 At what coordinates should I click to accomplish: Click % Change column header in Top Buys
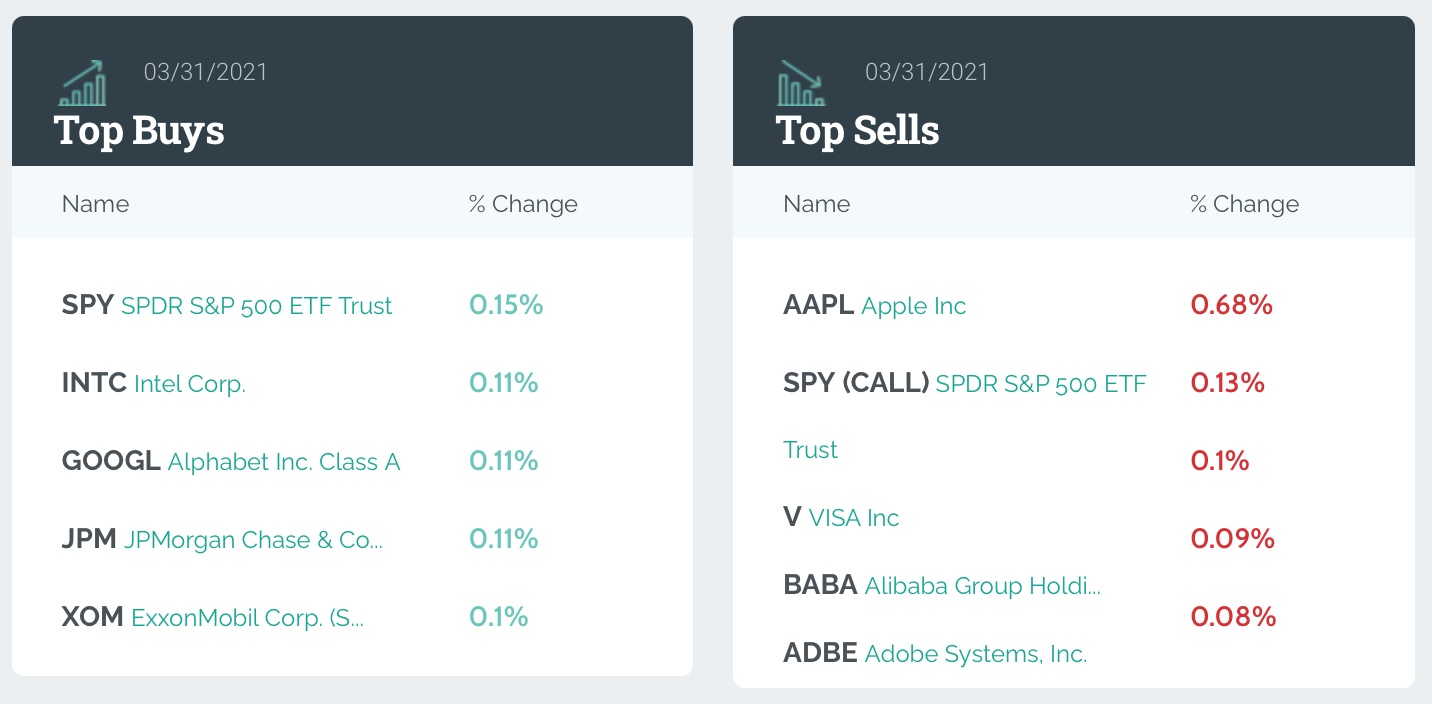523,204
